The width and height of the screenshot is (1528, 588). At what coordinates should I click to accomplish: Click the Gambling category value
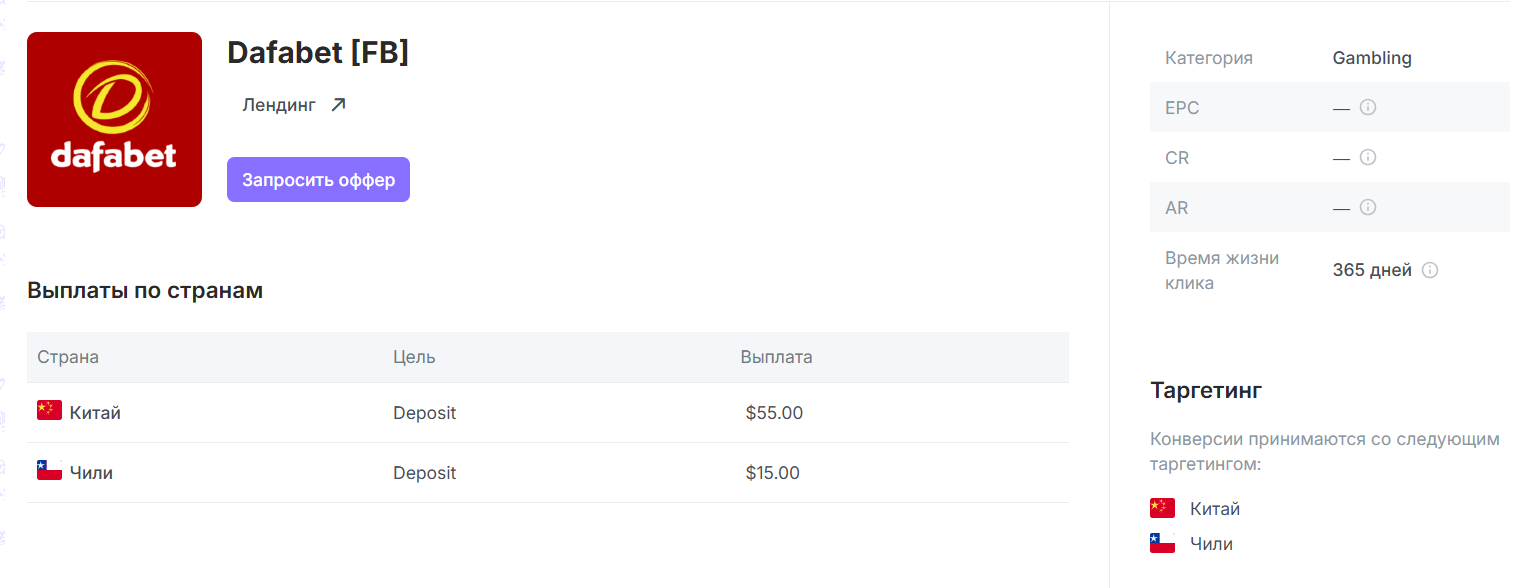[1372, 58]
